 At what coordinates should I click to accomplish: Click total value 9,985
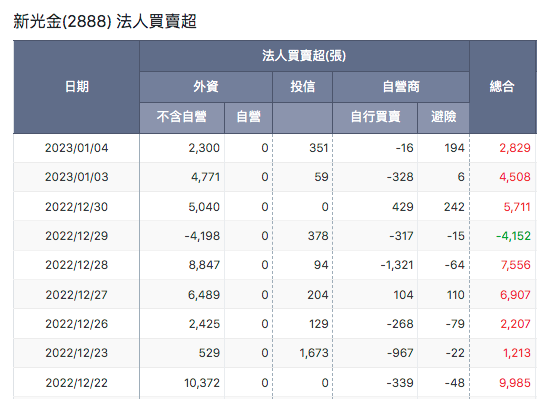click(515, 383)
